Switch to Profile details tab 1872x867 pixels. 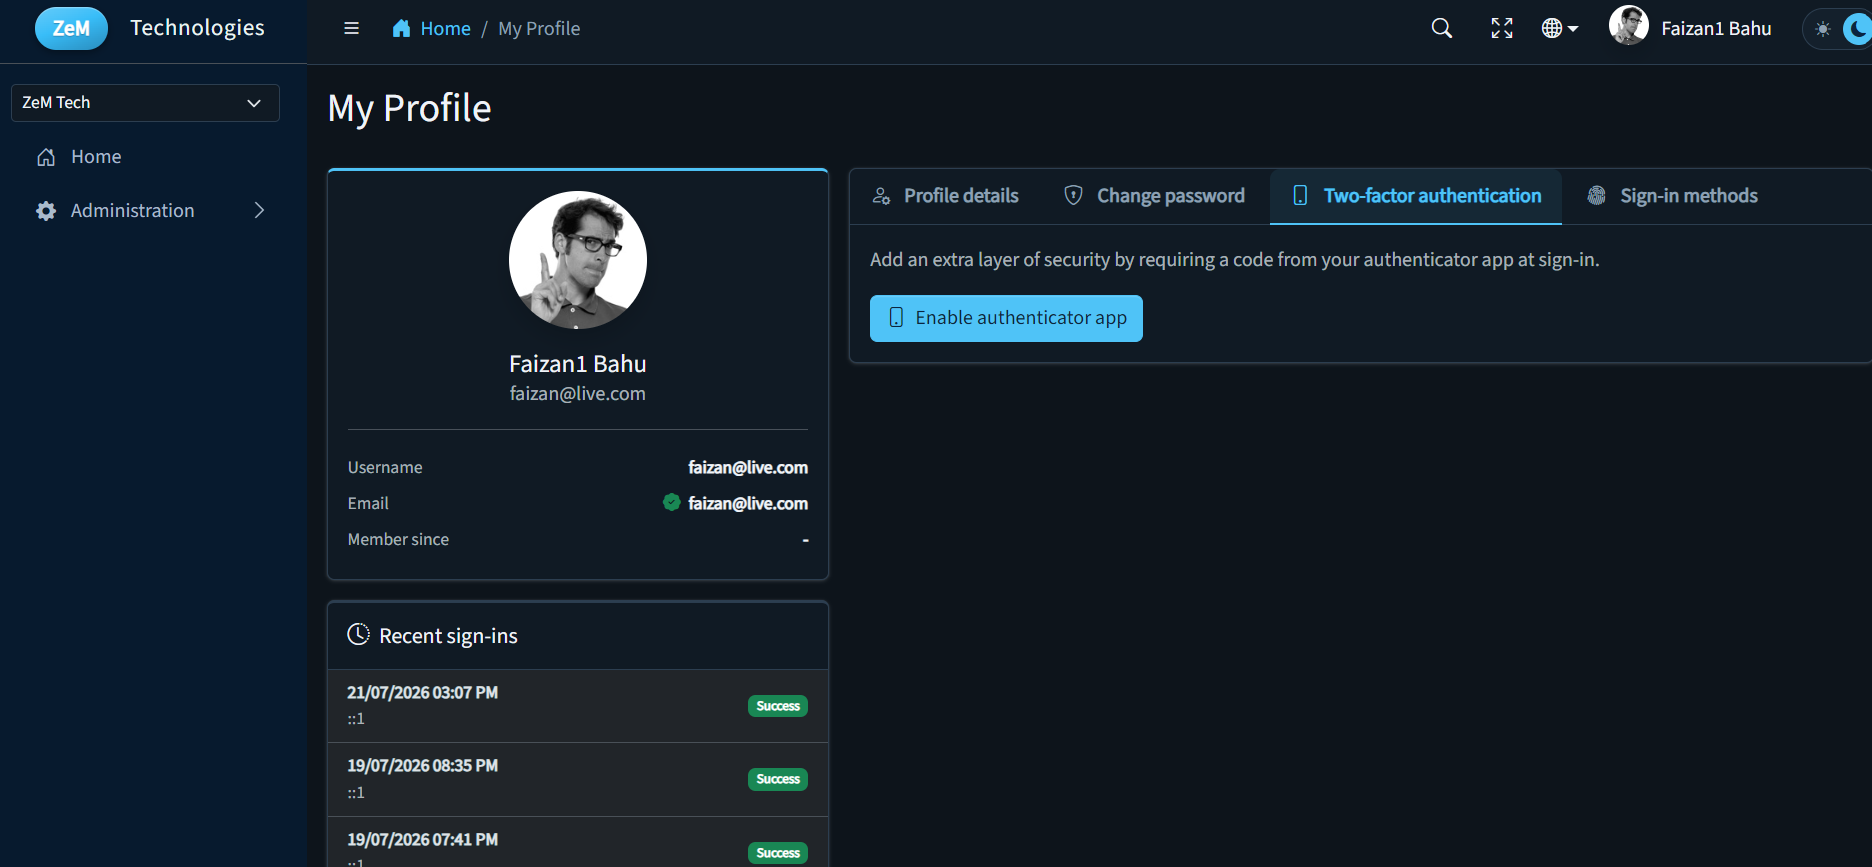coord(945,196)
